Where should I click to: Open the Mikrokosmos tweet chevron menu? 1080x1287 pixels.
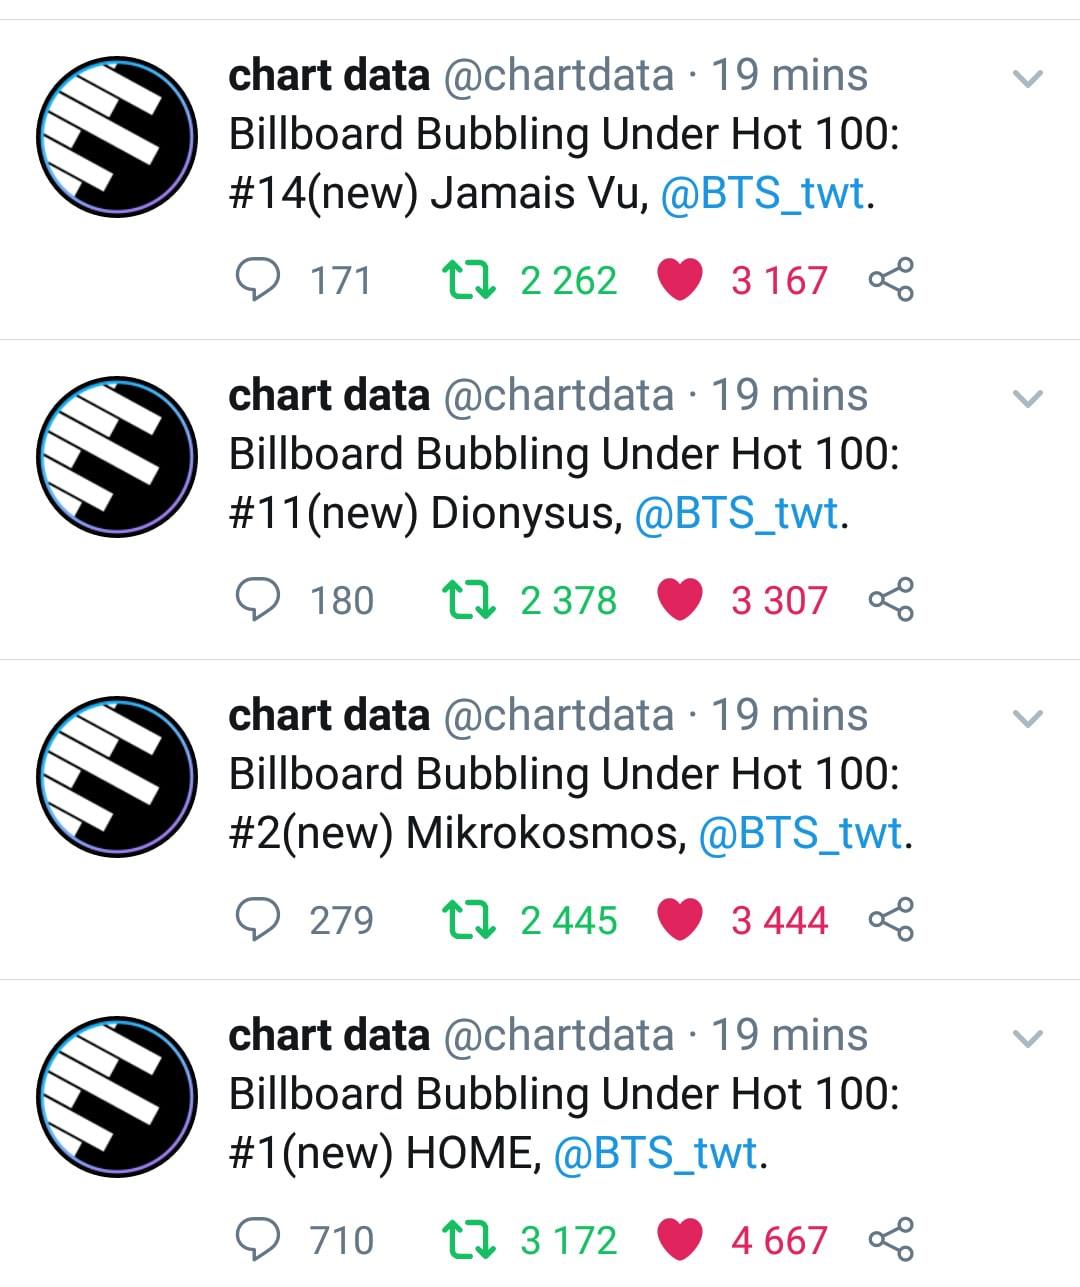1028,718
